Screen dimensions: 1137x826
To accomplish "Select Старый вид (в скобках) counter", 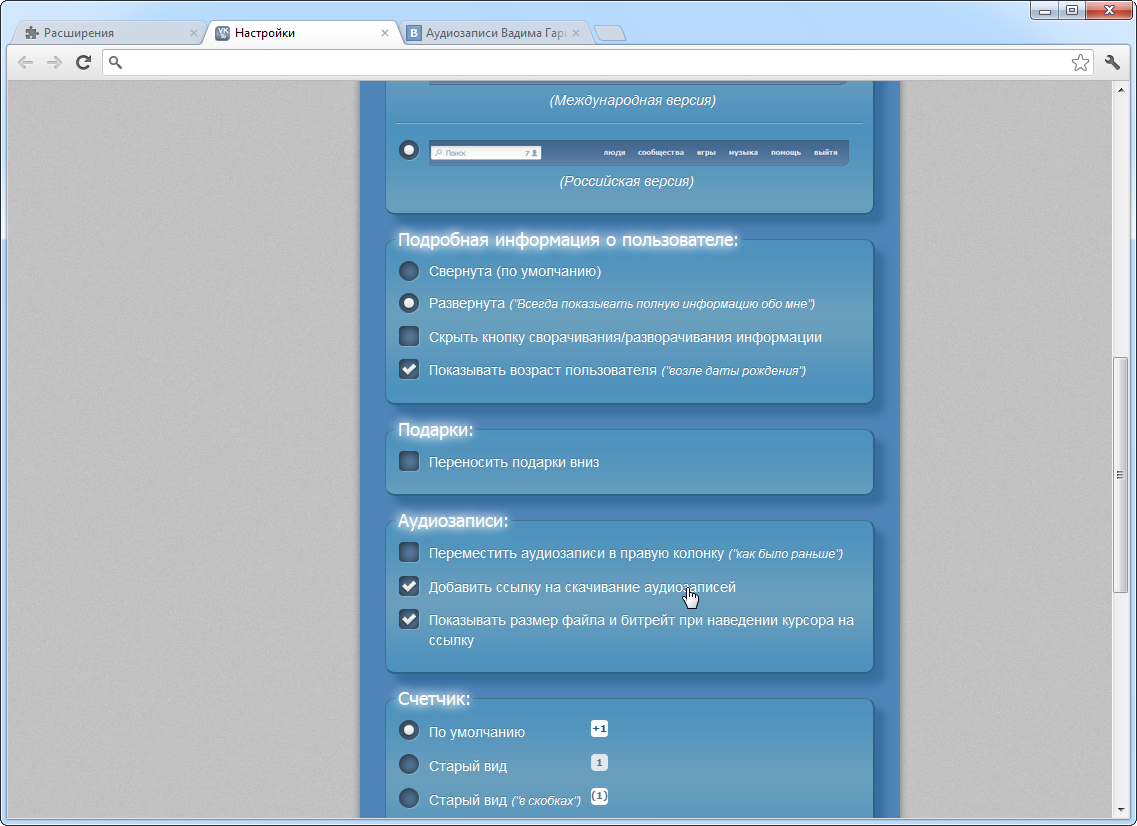I will coord(409,798).
